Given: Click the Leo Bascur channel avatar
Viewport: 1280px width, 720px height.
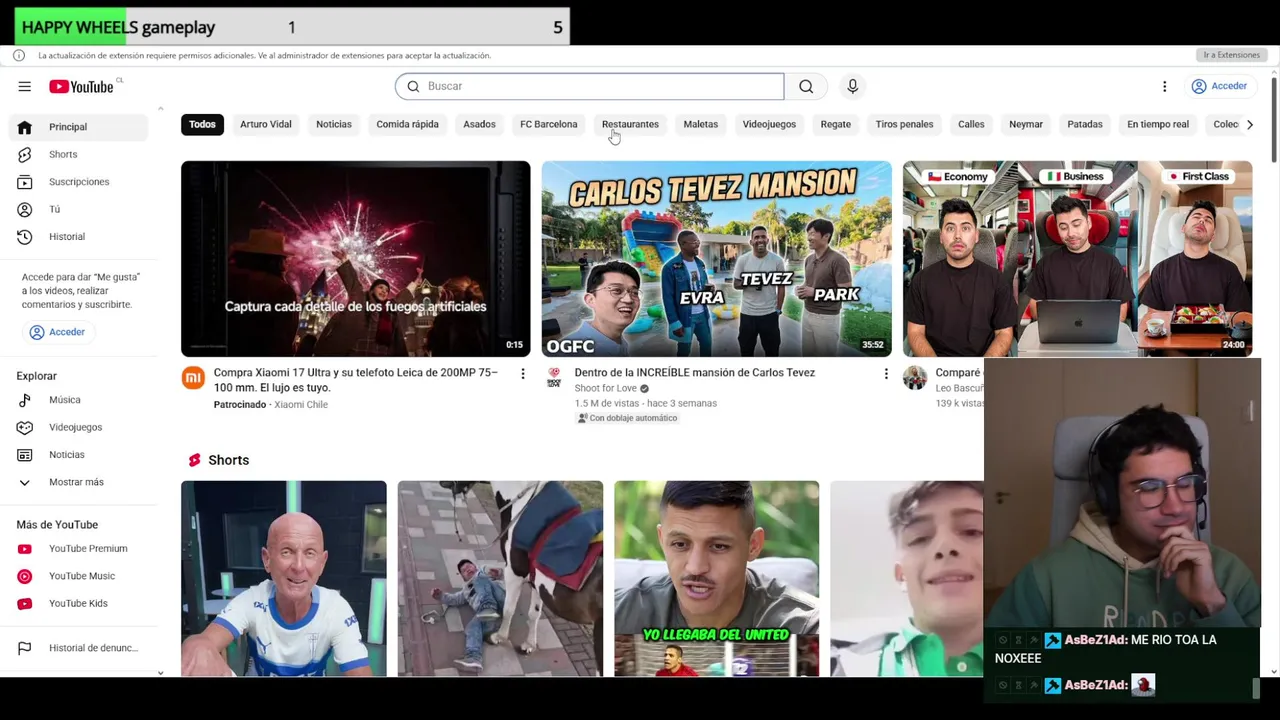Looking at the screenshot, I should [915, 378].
